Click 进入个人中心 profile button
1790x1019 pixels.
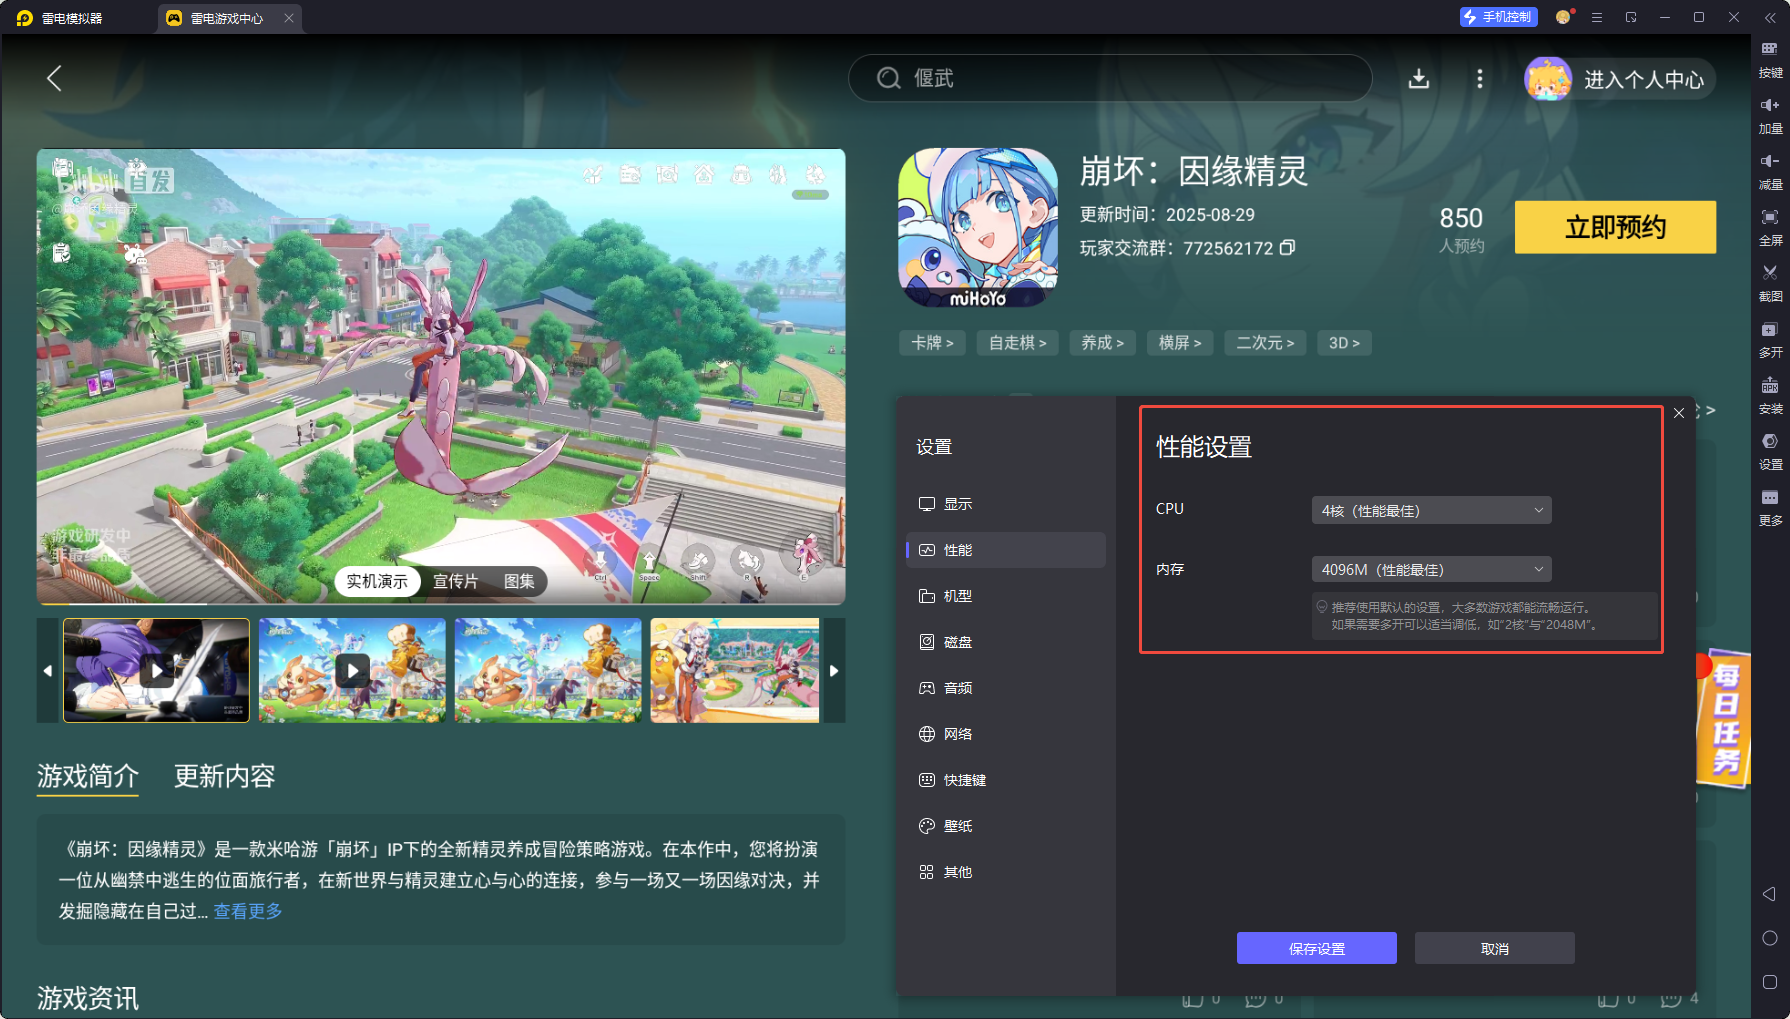click(x=1643, y=79)
